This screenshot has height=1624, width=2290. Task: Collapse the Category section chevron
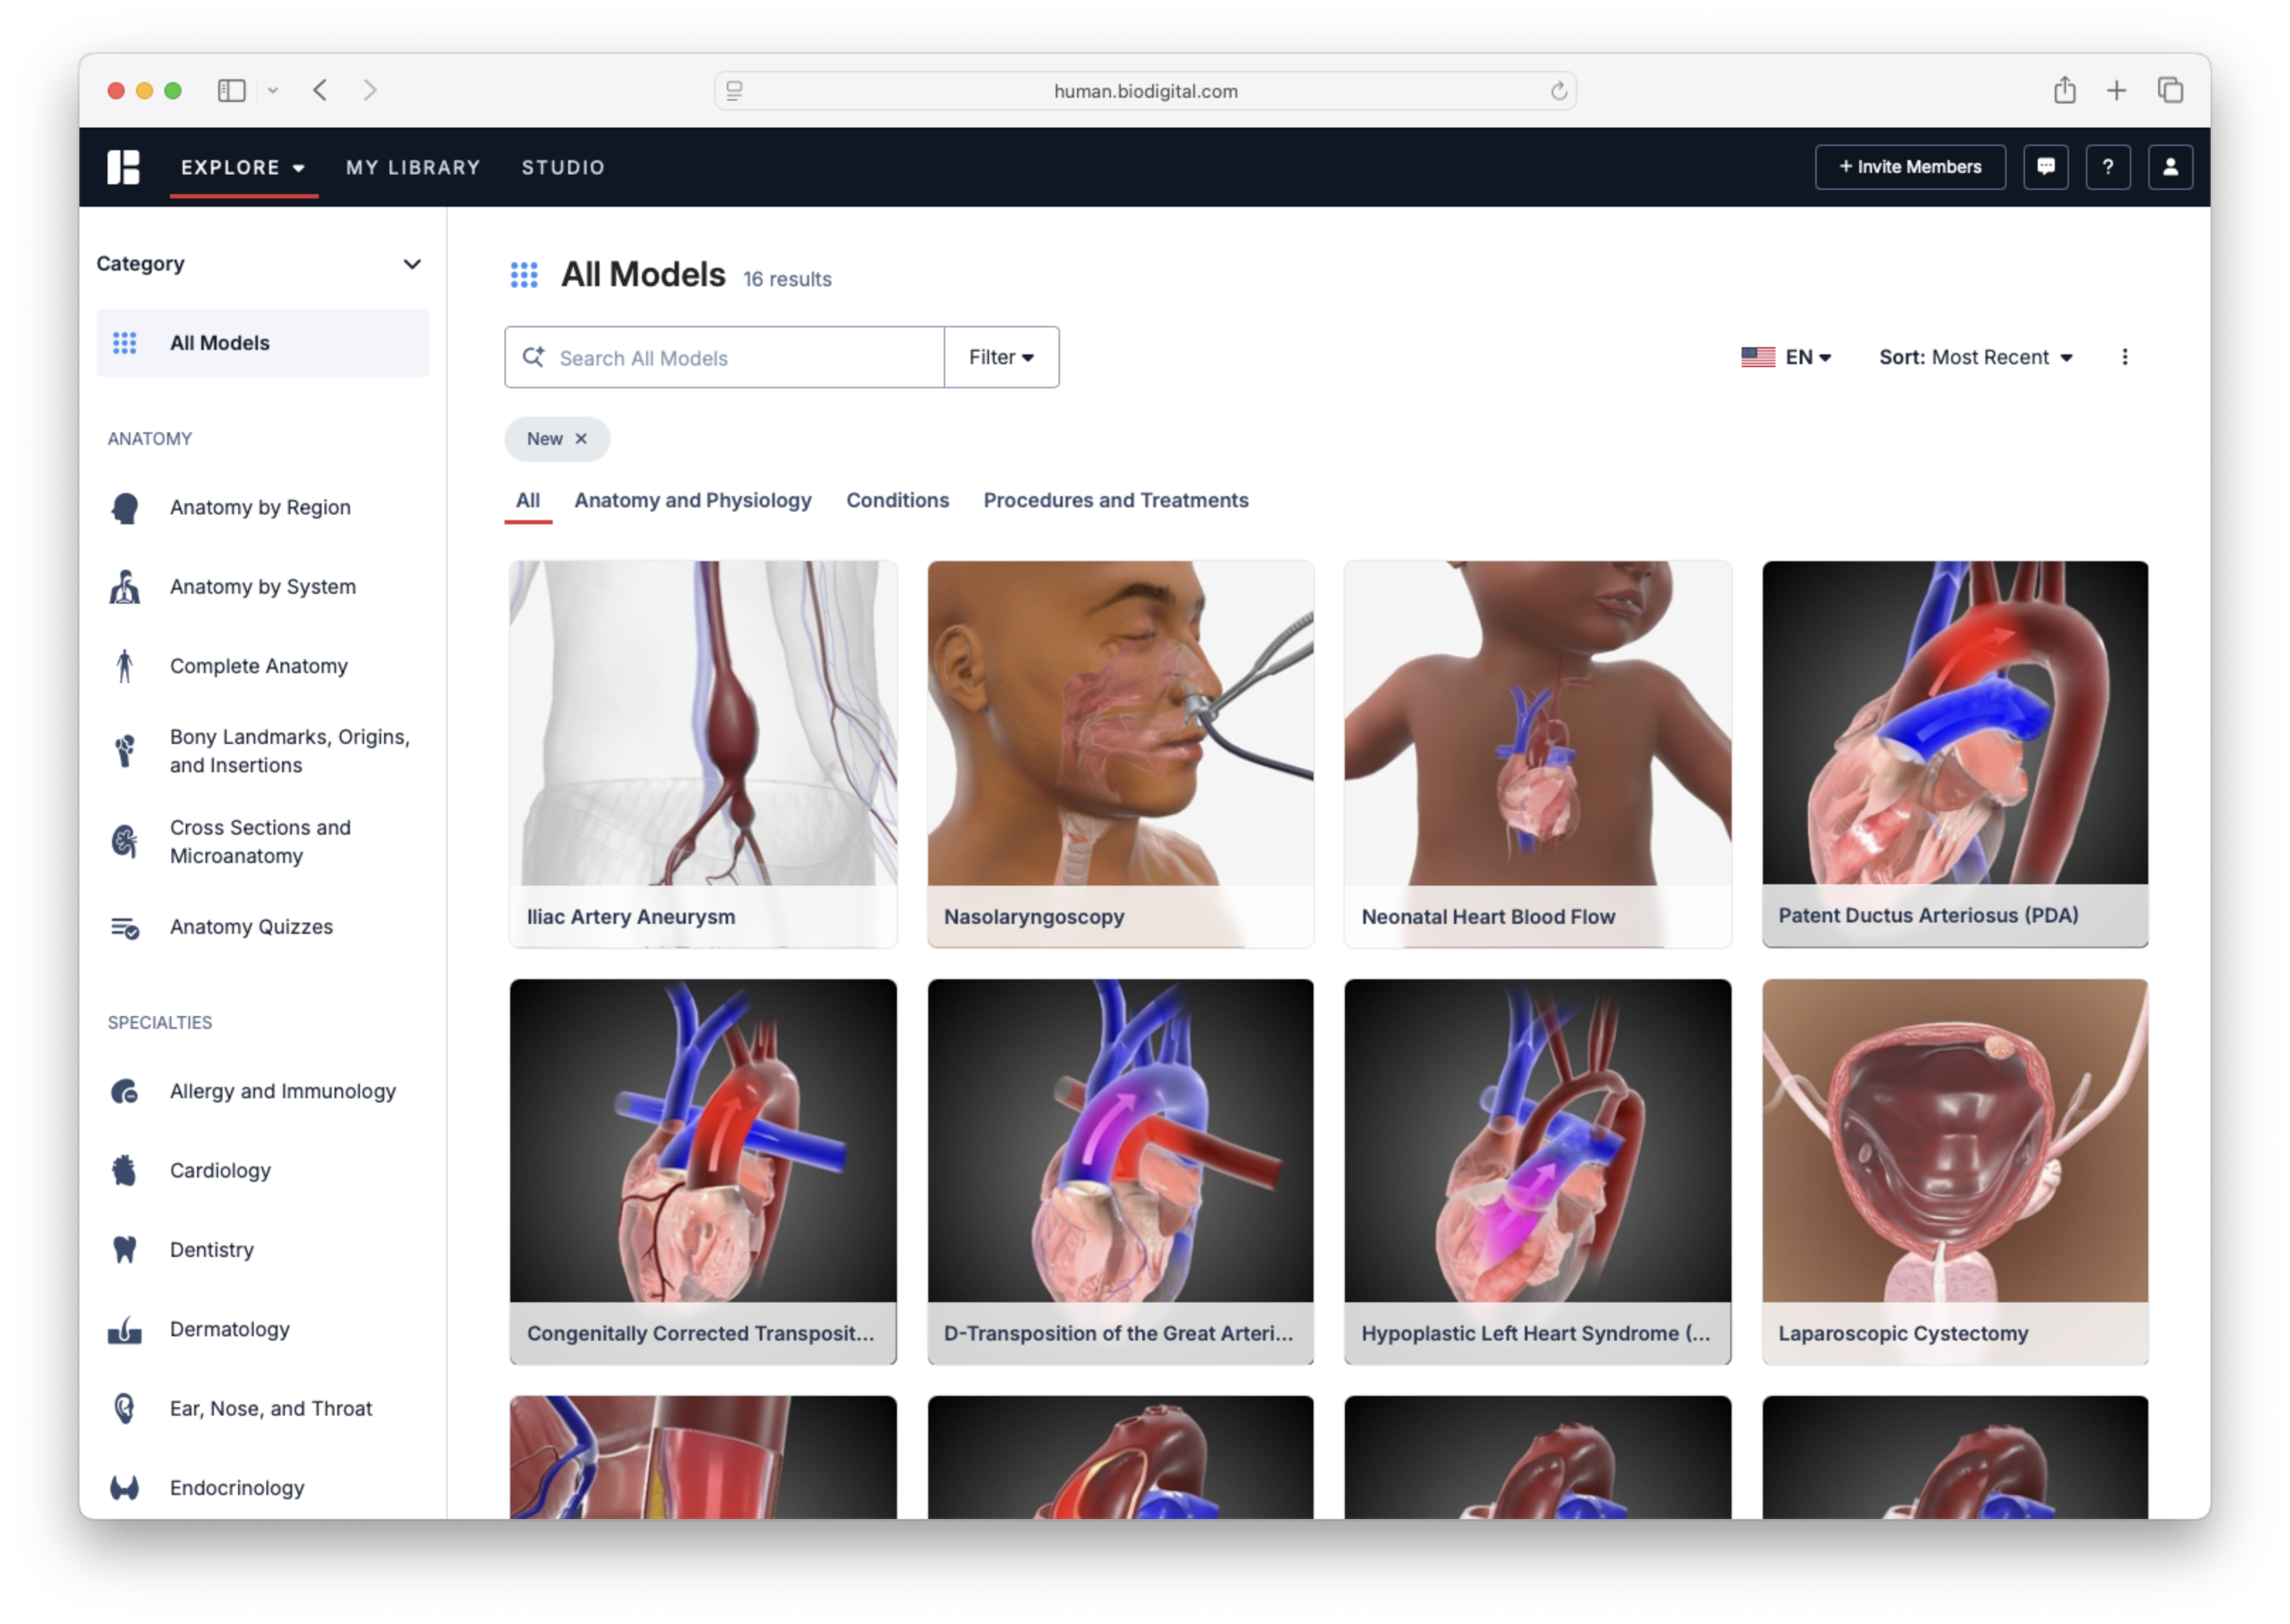[x=412, y=264]
